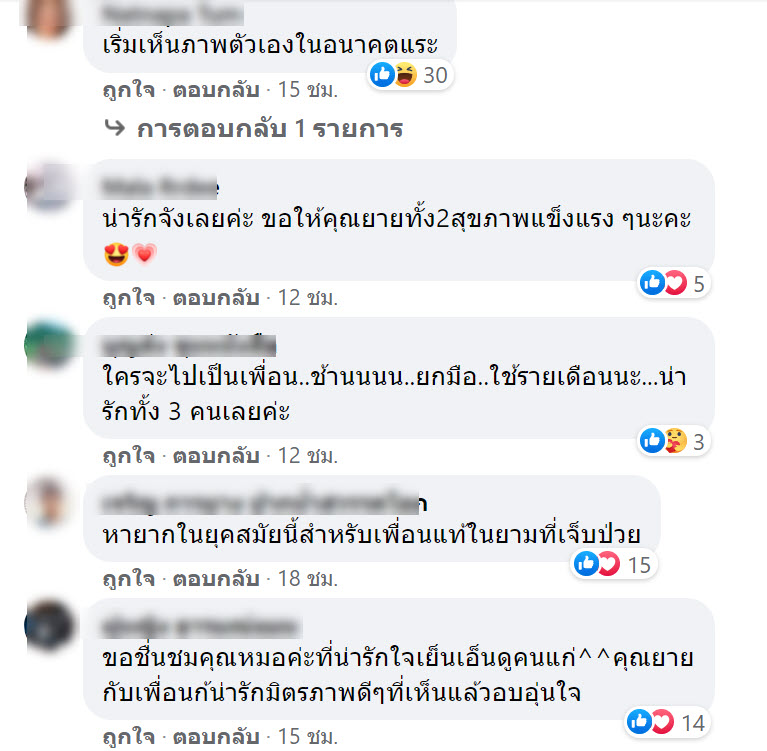767x751 pixels.
Task: Open the reaction badge with count 15
Action: [x=613, y=564]
